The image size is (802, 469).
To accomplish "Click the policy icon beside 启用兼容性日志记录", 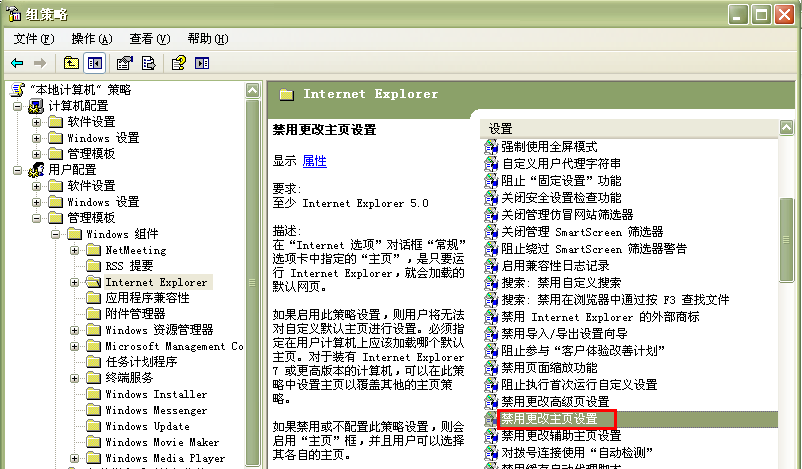I will (491, 266).
